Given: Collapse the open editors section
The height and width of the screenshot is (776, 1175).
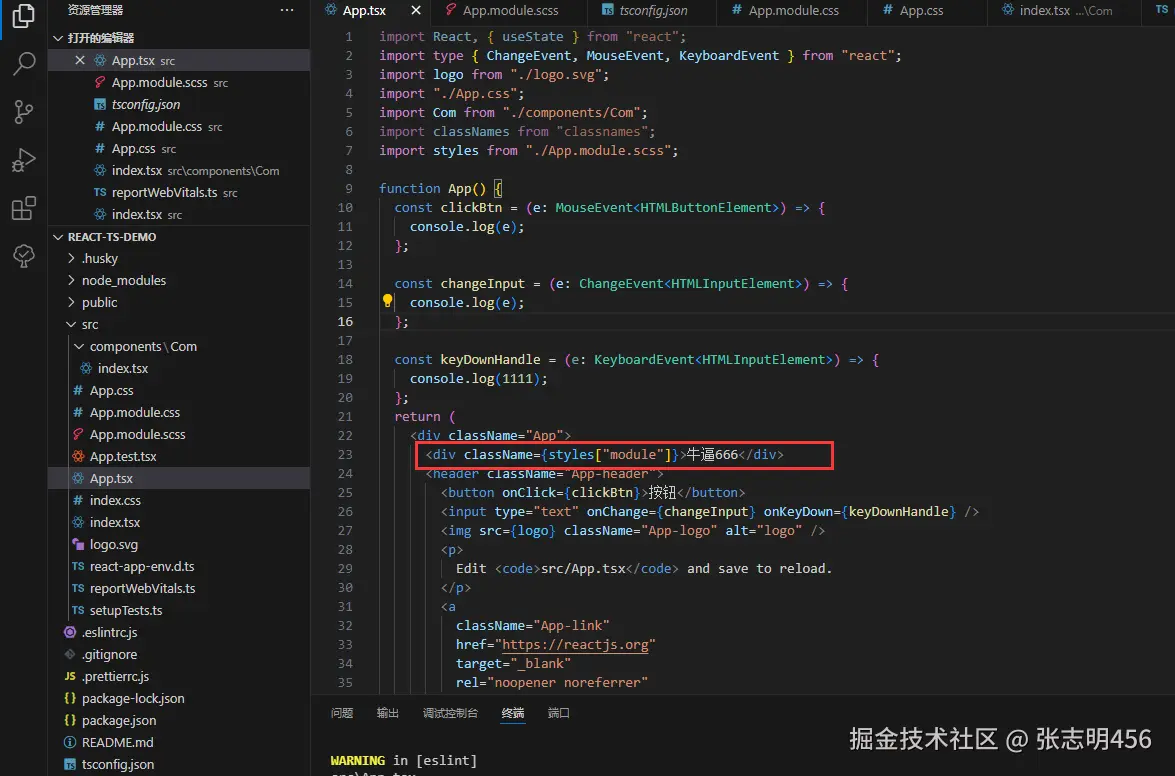Looking at the screenshot, I should 58,38.
